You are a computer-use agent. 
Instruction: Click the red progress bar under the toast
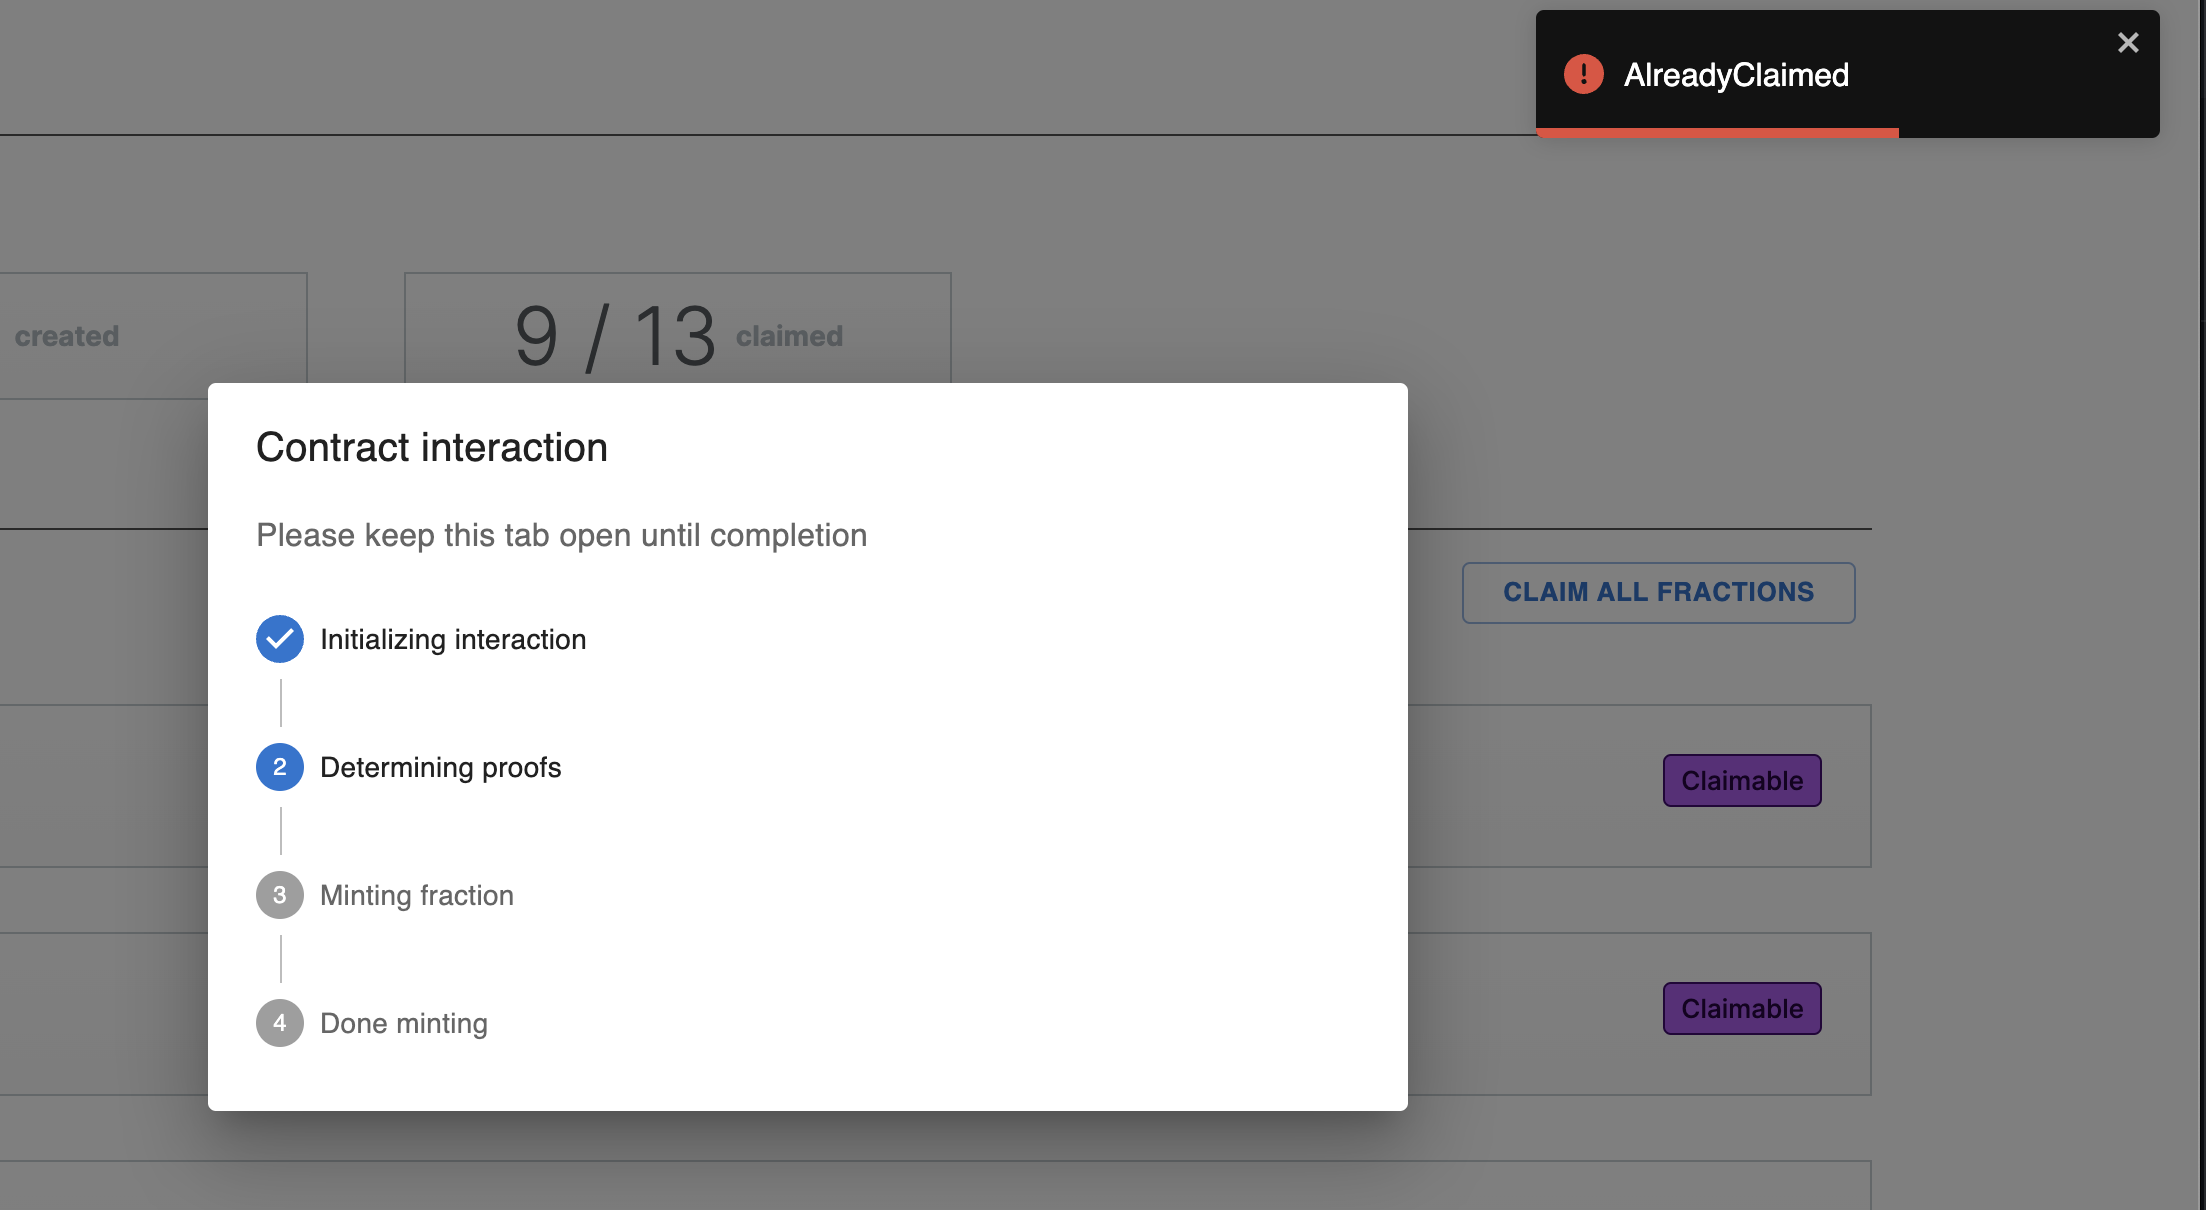click(1717, 131)
